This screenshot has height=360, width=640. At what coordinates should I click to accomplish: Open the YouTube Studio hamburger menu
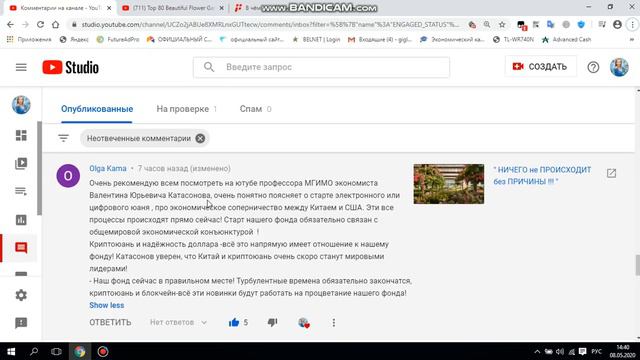click(21, 67)
